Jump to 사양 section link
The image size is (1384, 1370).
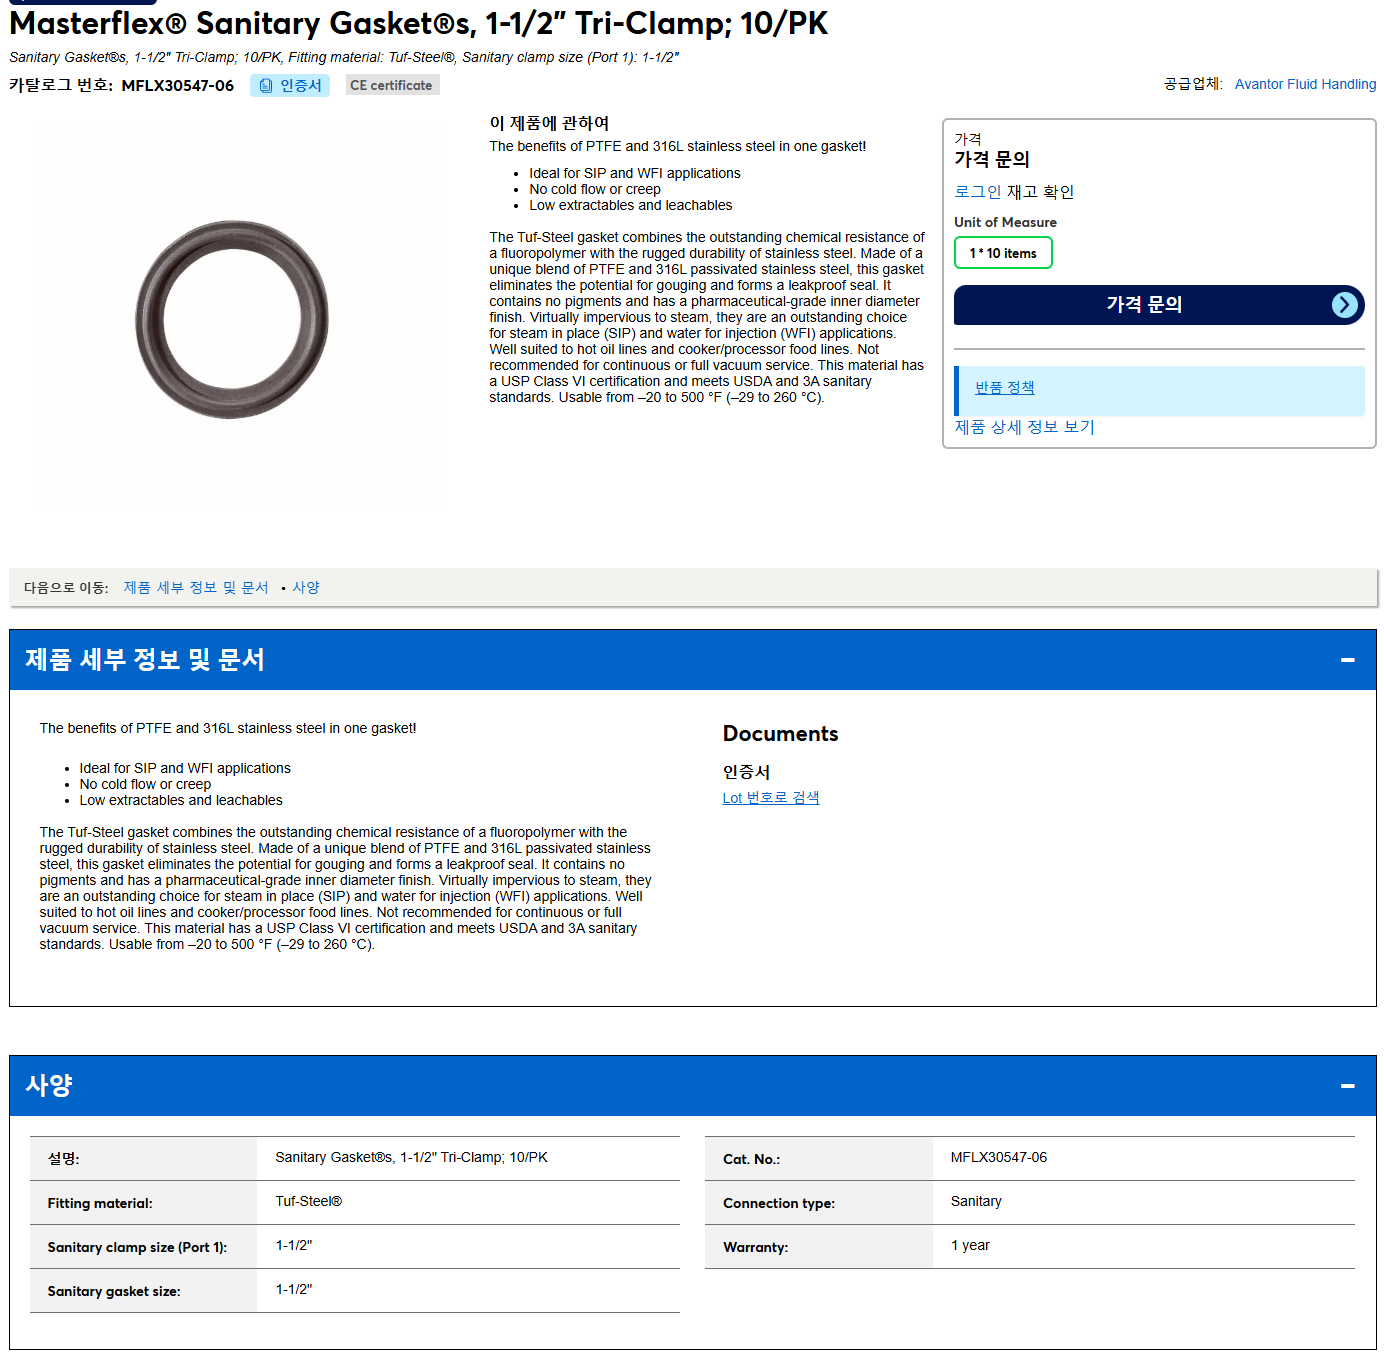click(306, 588)
